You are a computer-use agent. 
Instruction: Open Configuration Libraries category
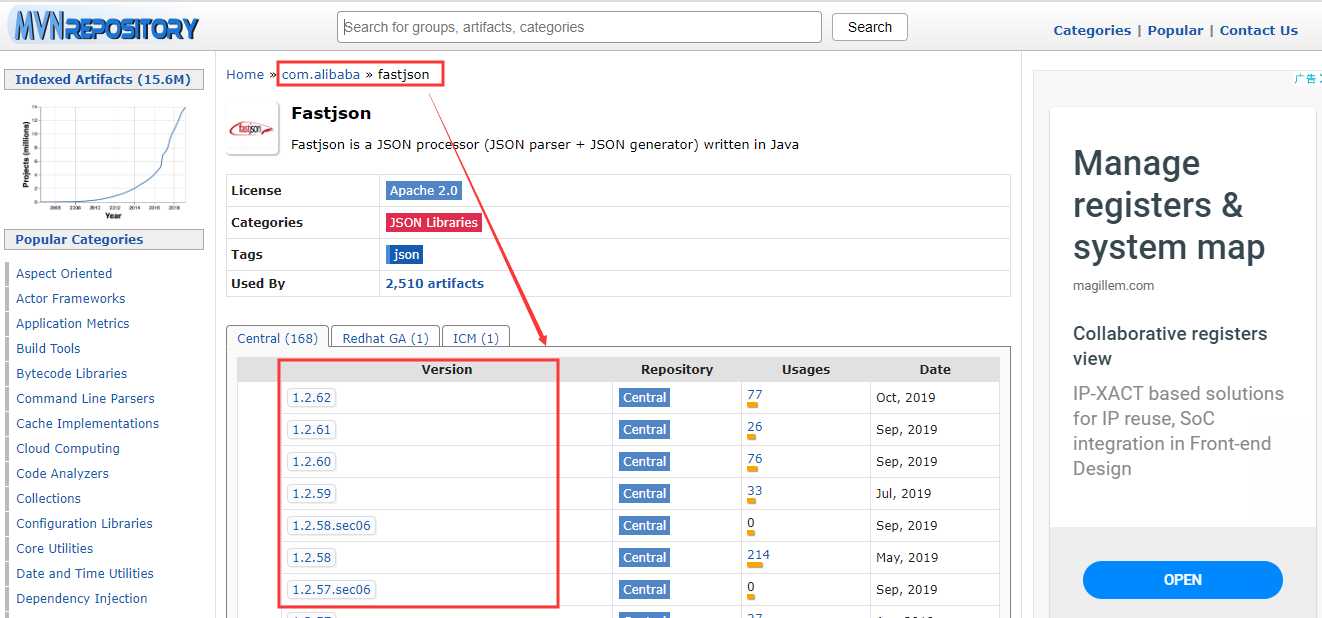click(85, 523)
